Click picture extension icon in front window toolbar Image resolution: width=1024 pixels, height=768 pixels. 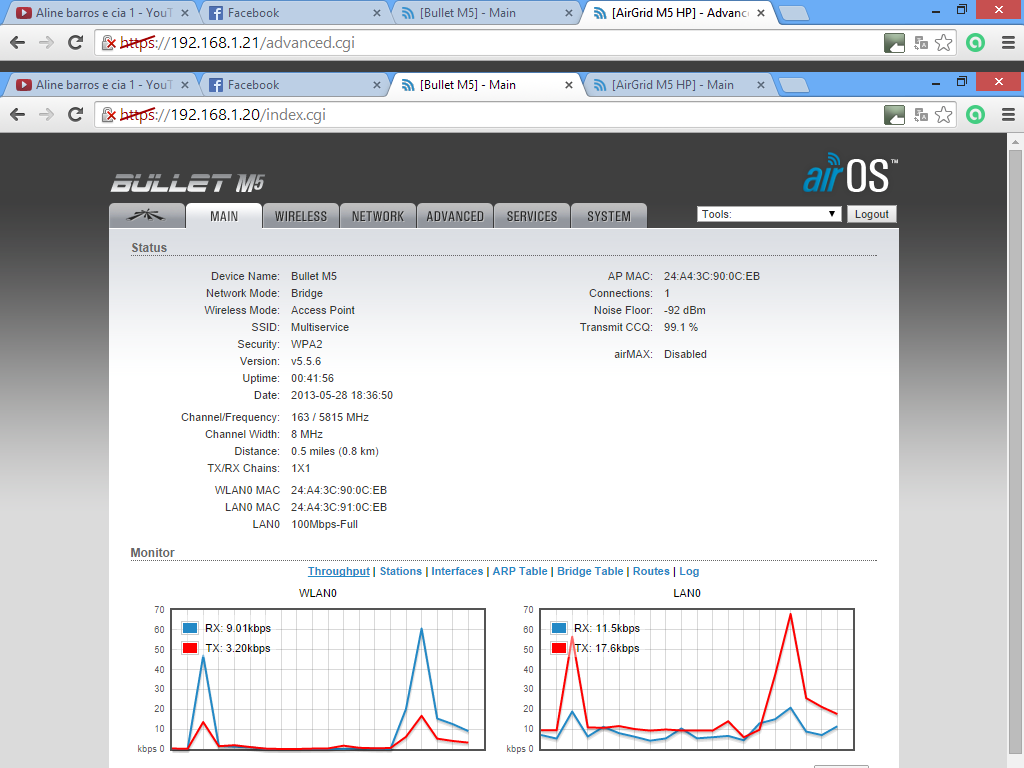pyautogui.click(x=894, y=115)
